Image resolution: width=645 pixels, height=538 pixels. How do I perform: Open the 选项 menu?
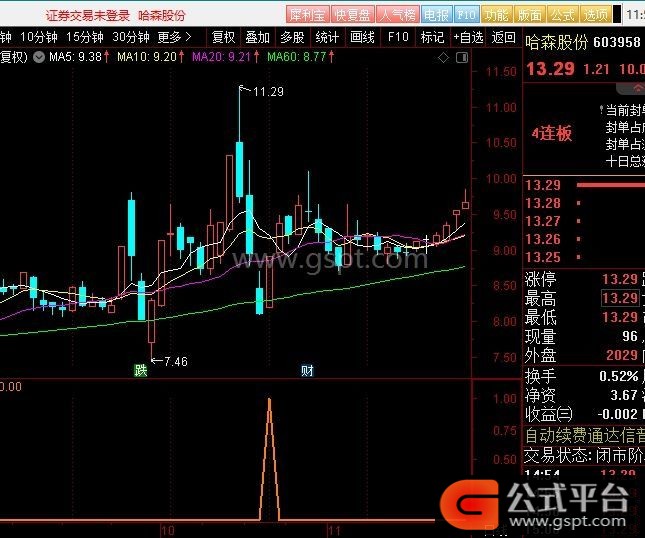click(595, 15)
